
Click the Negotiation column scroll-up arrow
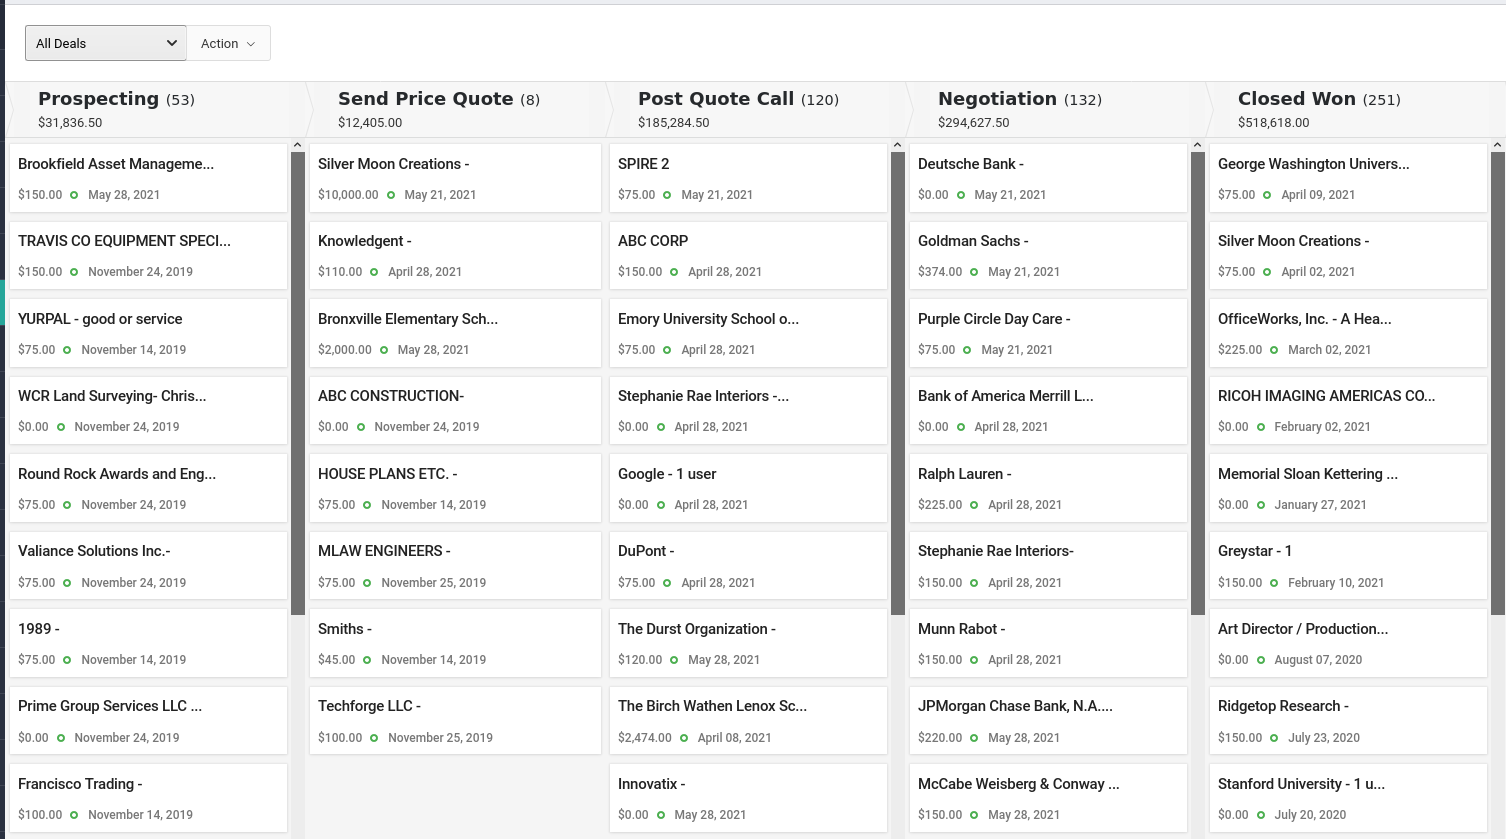1197,146
